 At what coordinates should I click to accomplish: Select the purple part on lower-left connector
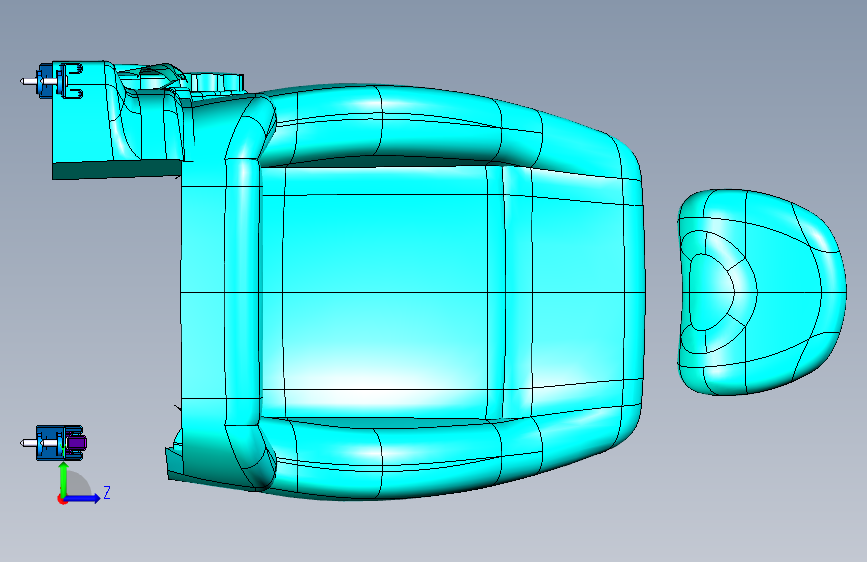[77, 444]
